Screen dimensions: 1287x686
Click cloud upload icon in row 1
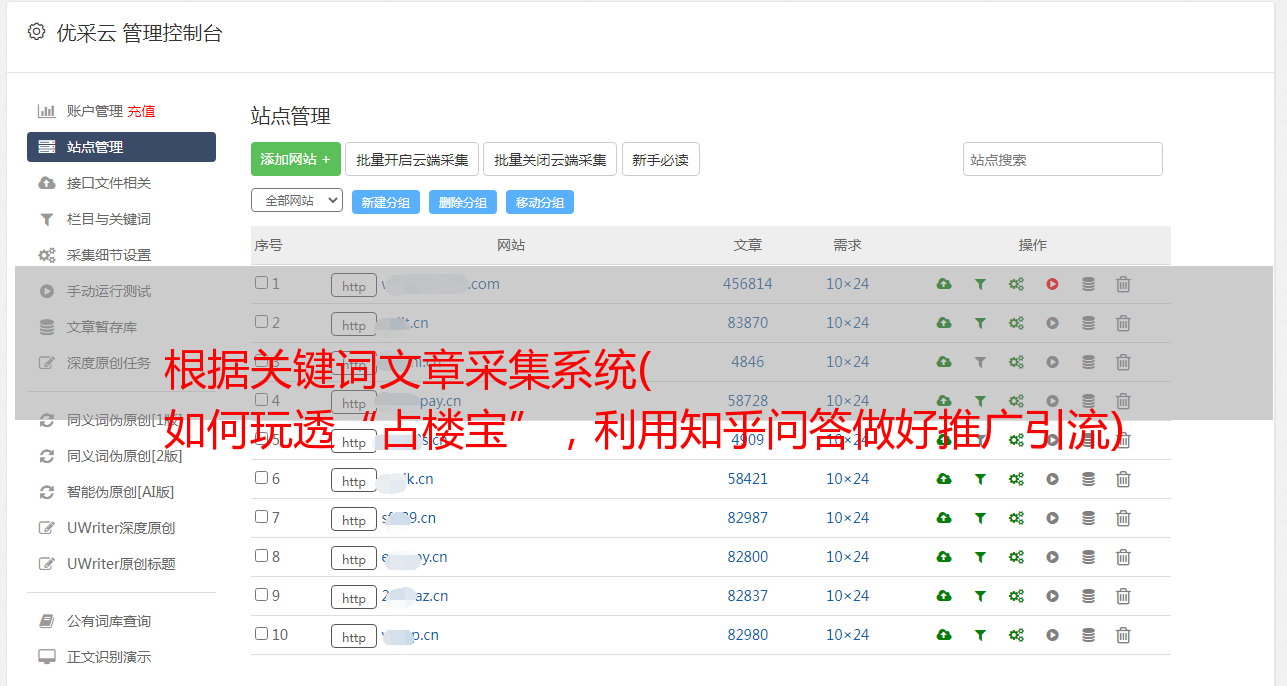click(943, 284)
